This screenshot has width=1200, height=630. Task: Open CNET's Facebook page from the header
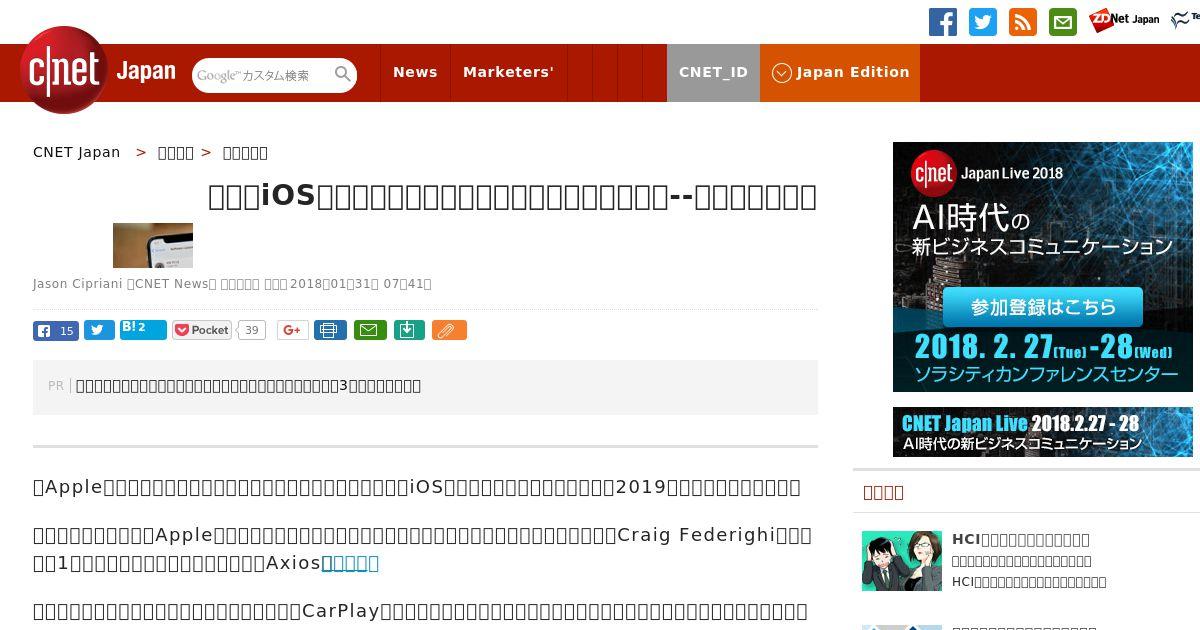pyautogui.click(x=943, y=22)
